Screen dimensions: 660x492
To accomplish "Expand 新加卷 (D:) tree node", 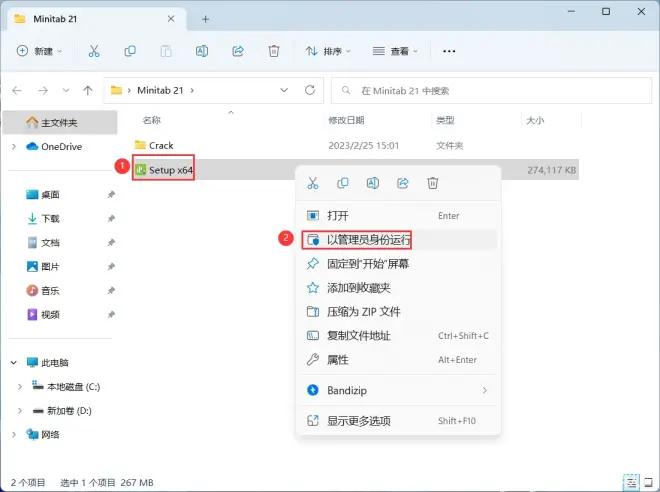I will click(20, 410).
